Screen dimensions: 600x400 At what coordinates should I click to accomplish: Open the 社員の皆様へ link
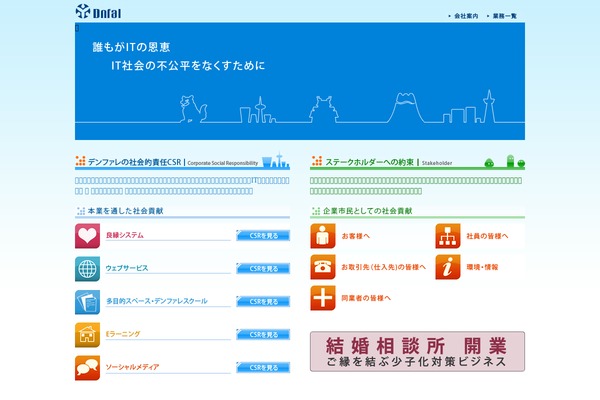tap(488, 236)
